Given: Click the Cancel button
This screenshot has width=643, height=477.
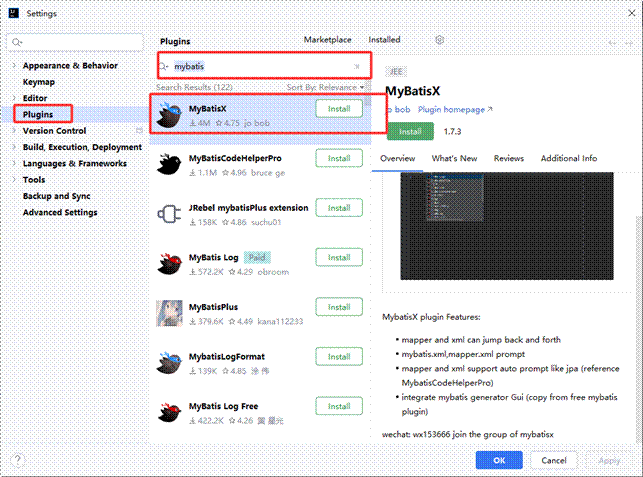Looking at the screenshot, I should pos(554,460).
